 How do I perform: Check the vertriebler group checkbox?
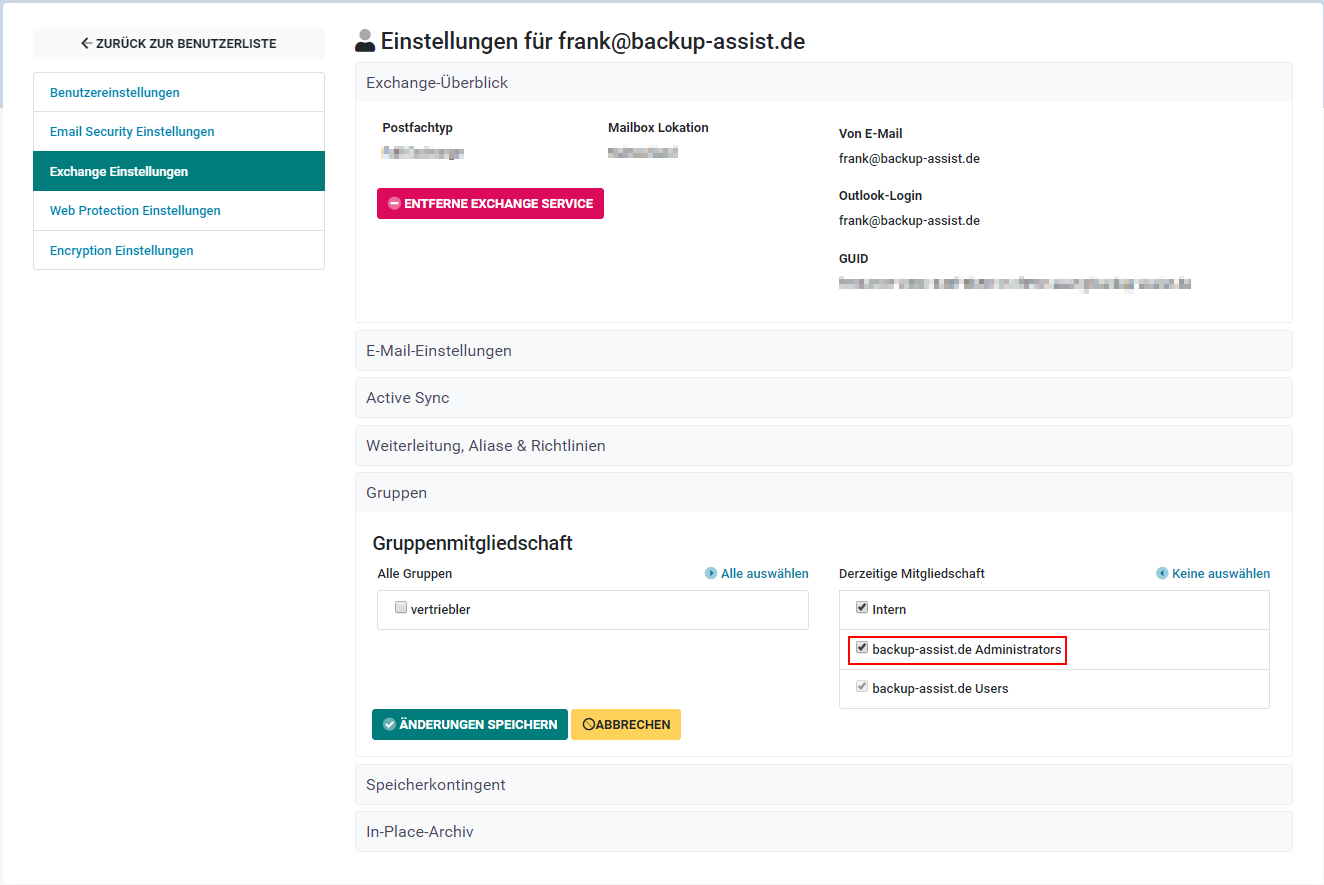[401, 608]
